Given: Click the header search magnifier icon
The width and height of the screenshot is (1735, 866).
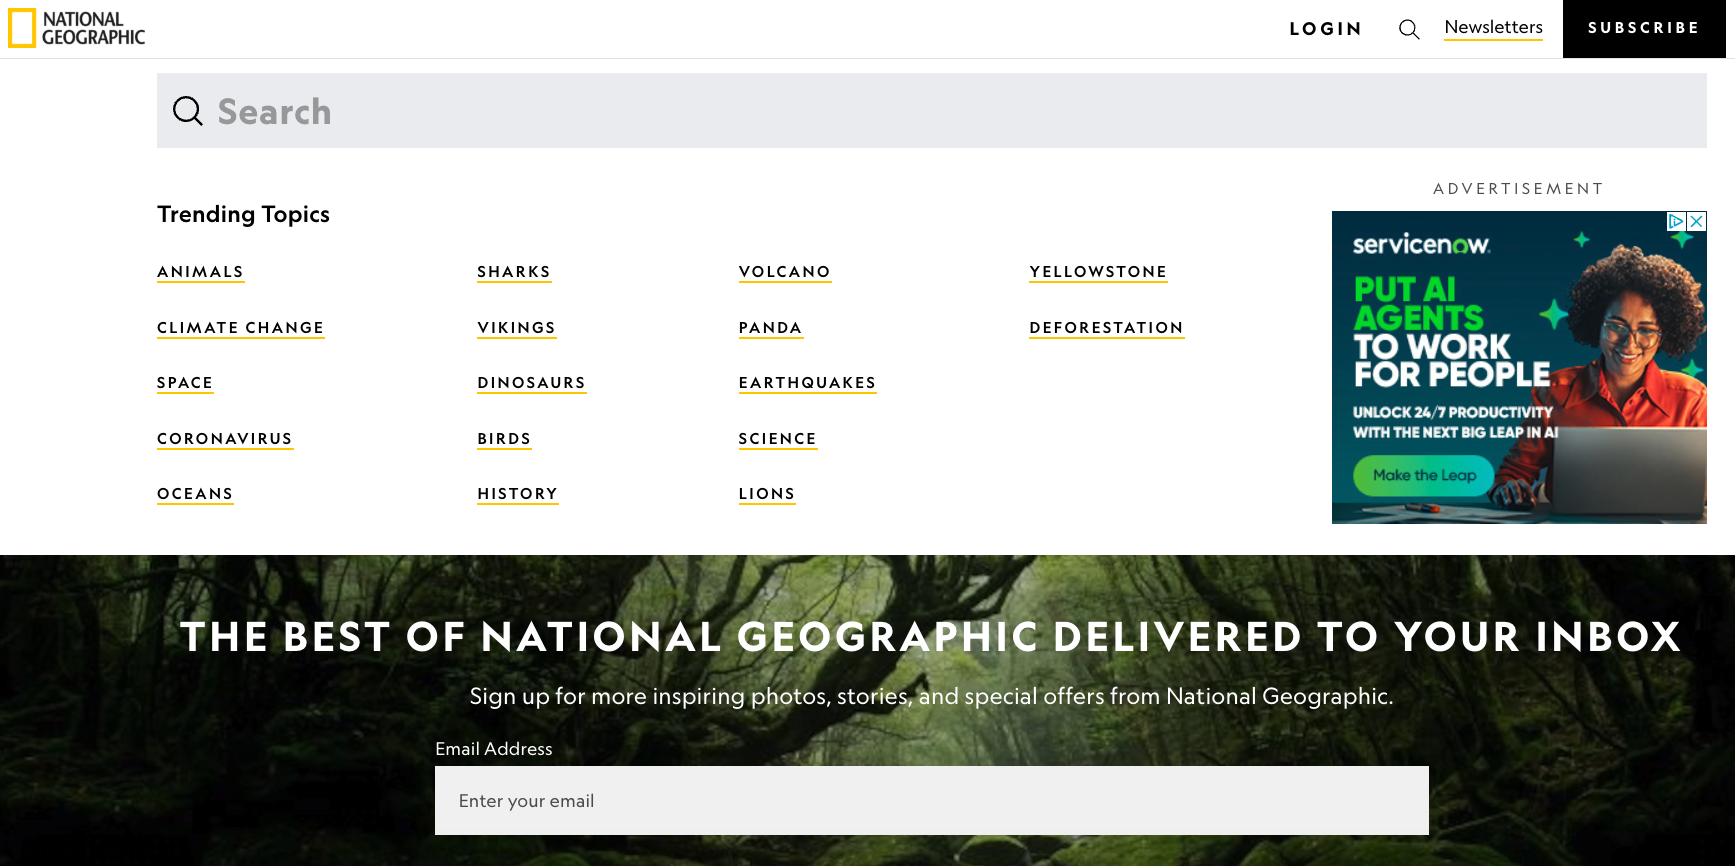Looking at the screenshot, I should (1409, 29).
